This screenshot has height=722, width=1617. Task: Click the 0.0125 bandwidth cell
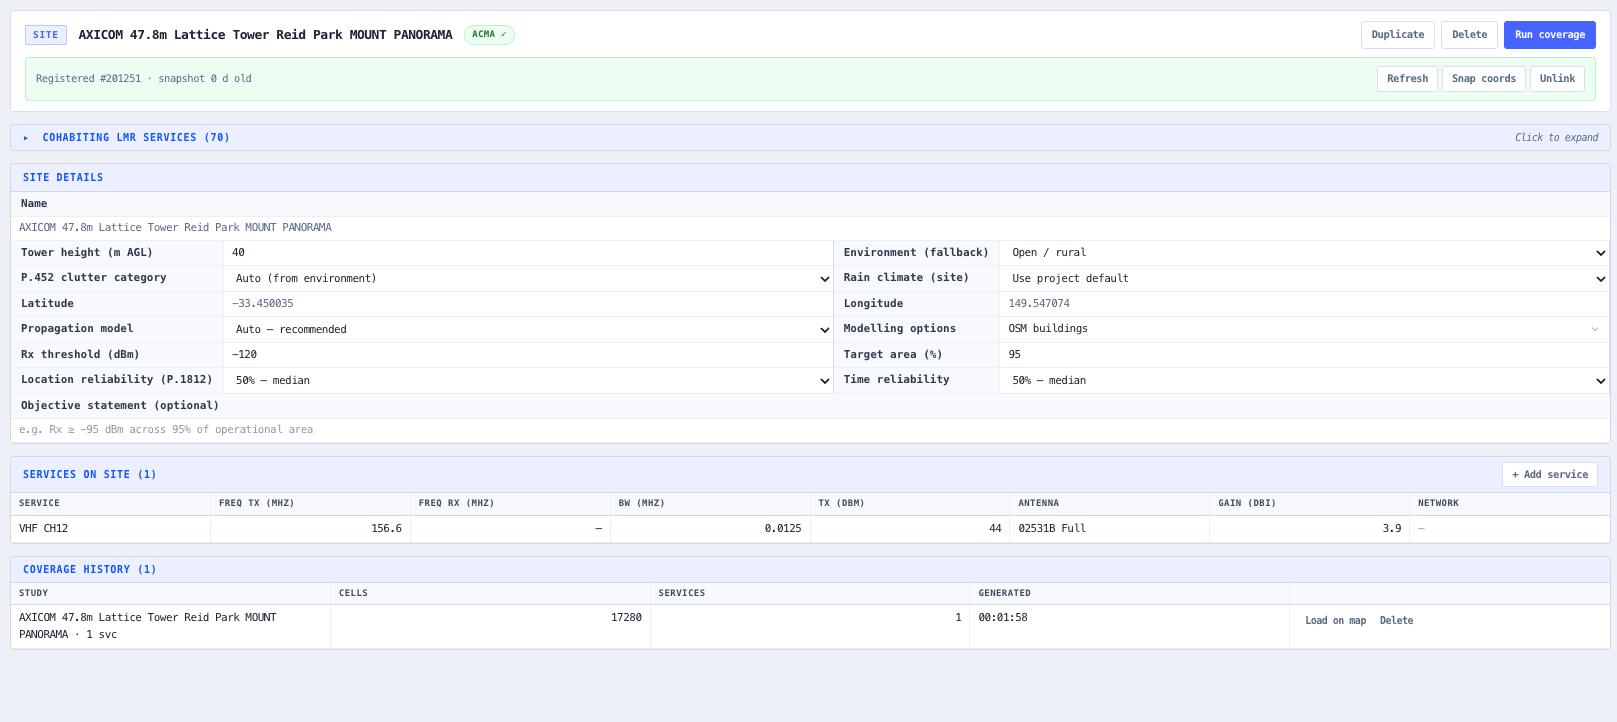710,529
